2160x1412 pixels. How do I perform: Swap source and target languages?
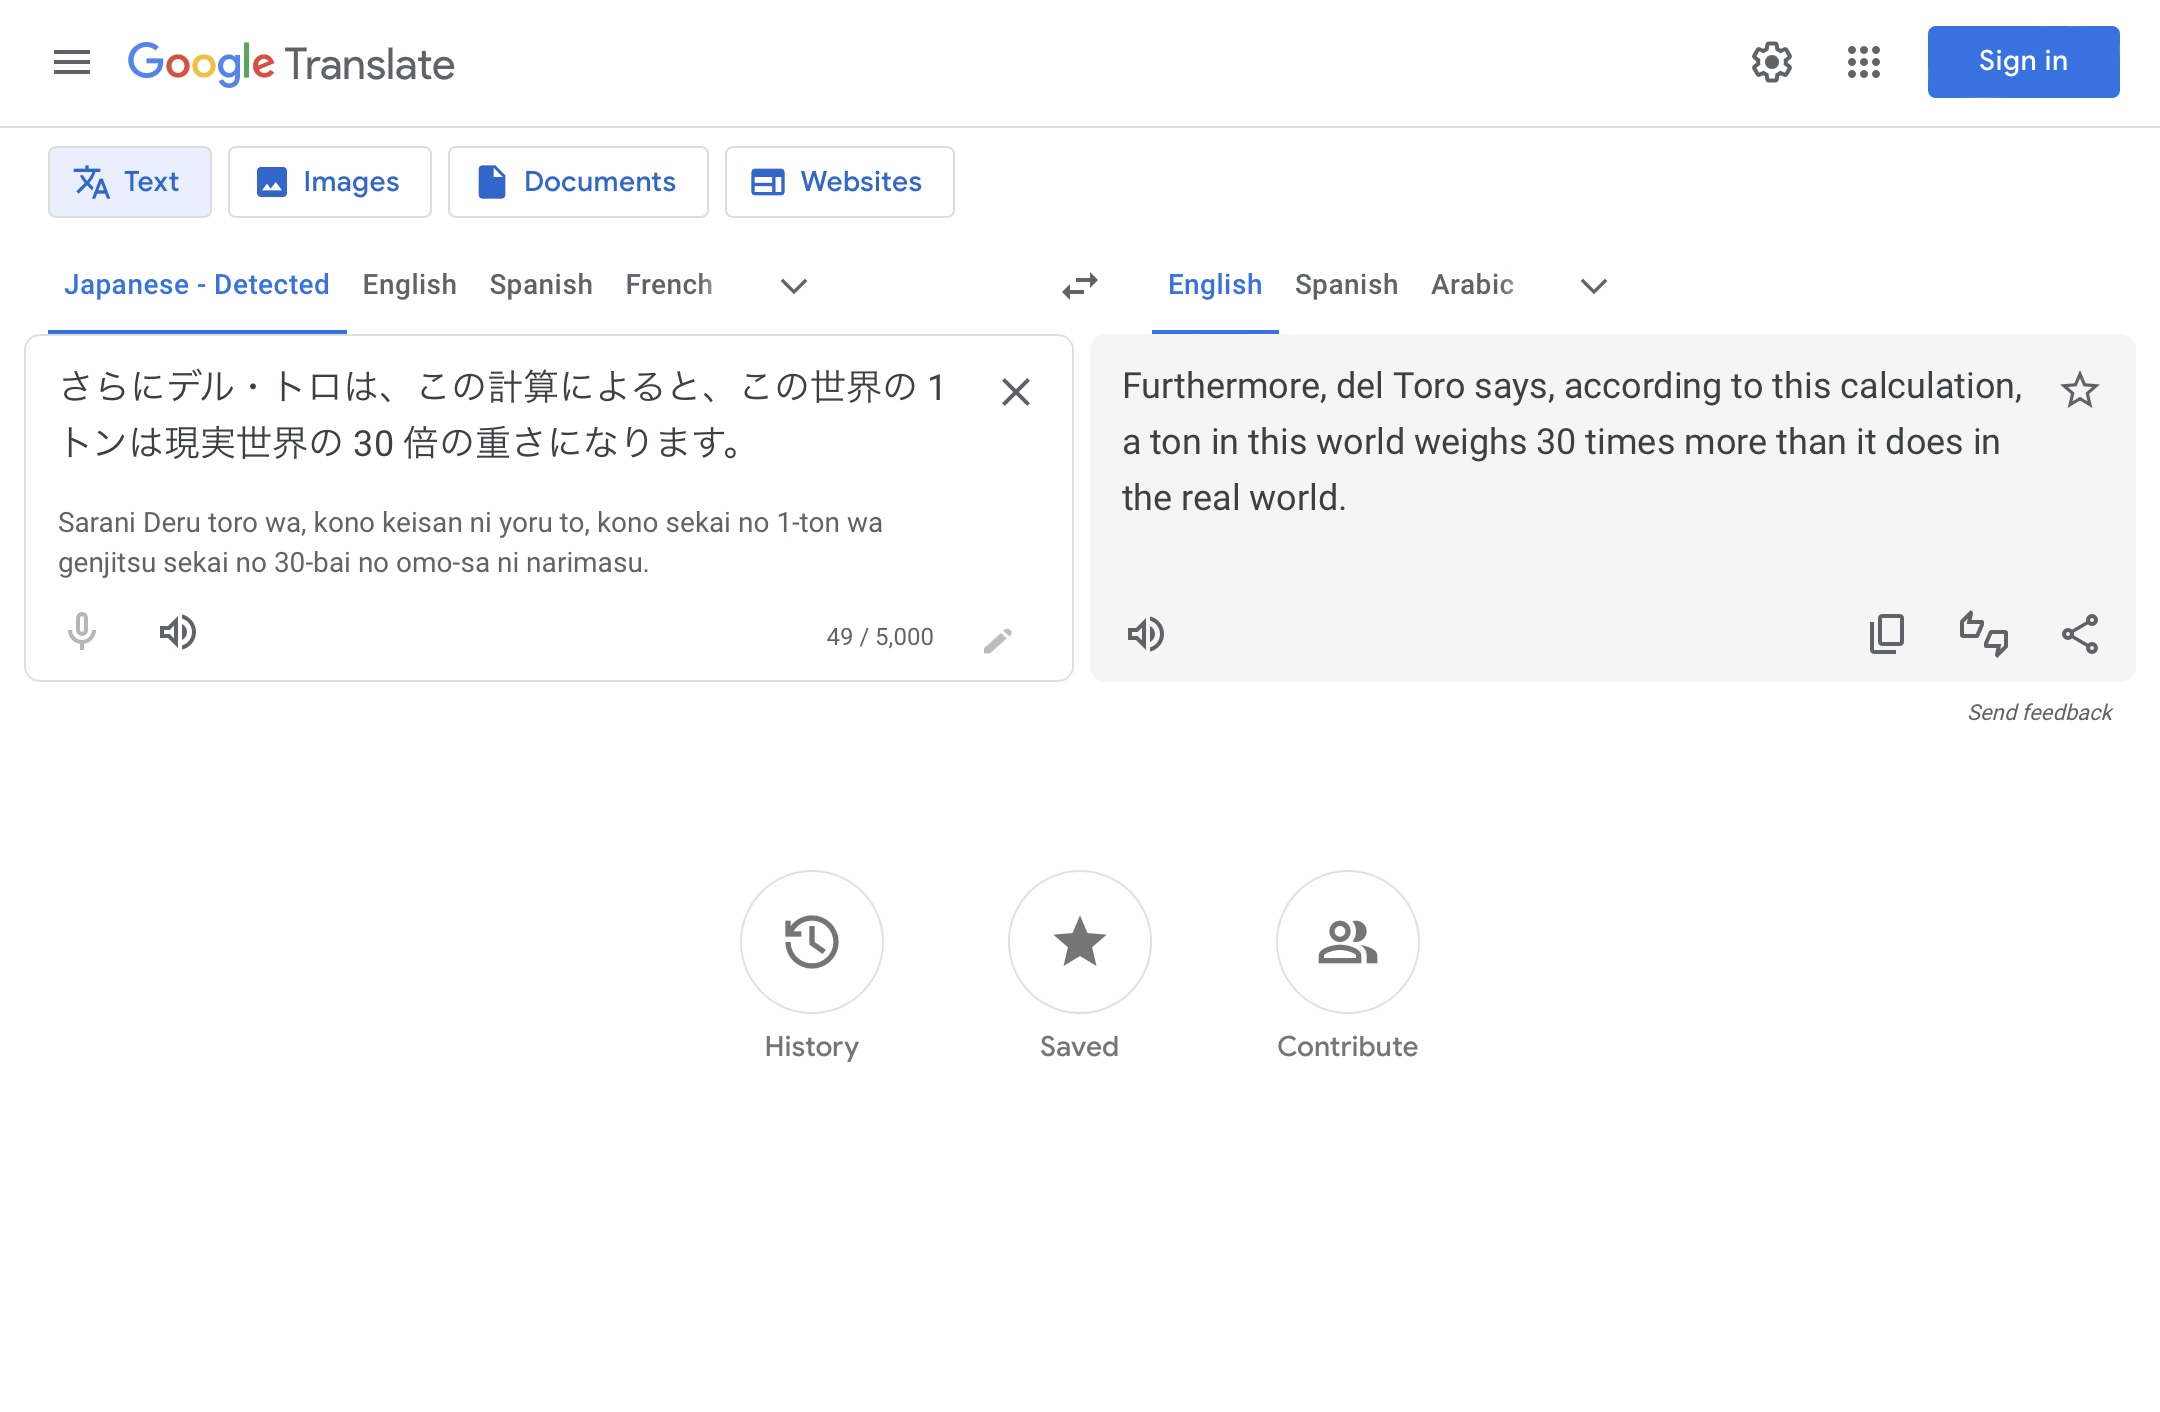coord(1080,286)
